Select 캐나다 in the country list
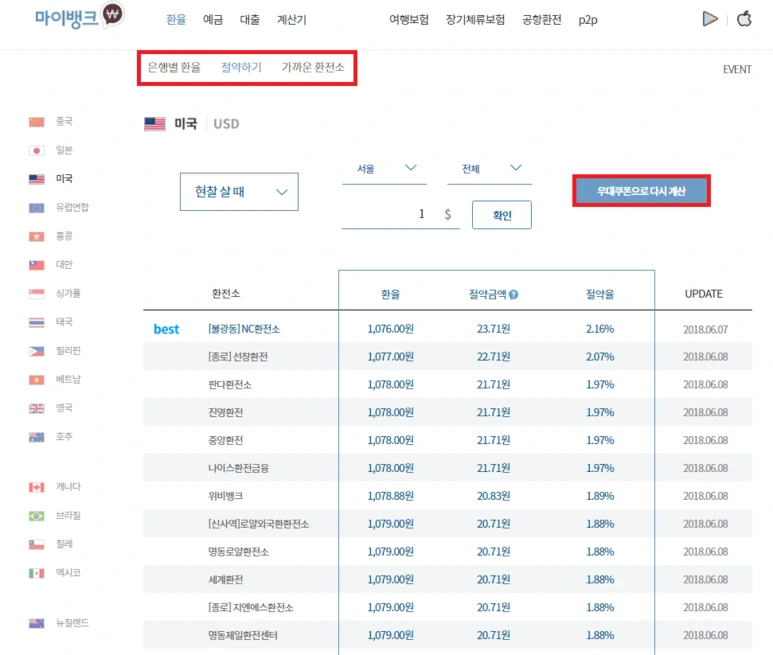This screenshot has height=655, width=773. coord(68,486)
